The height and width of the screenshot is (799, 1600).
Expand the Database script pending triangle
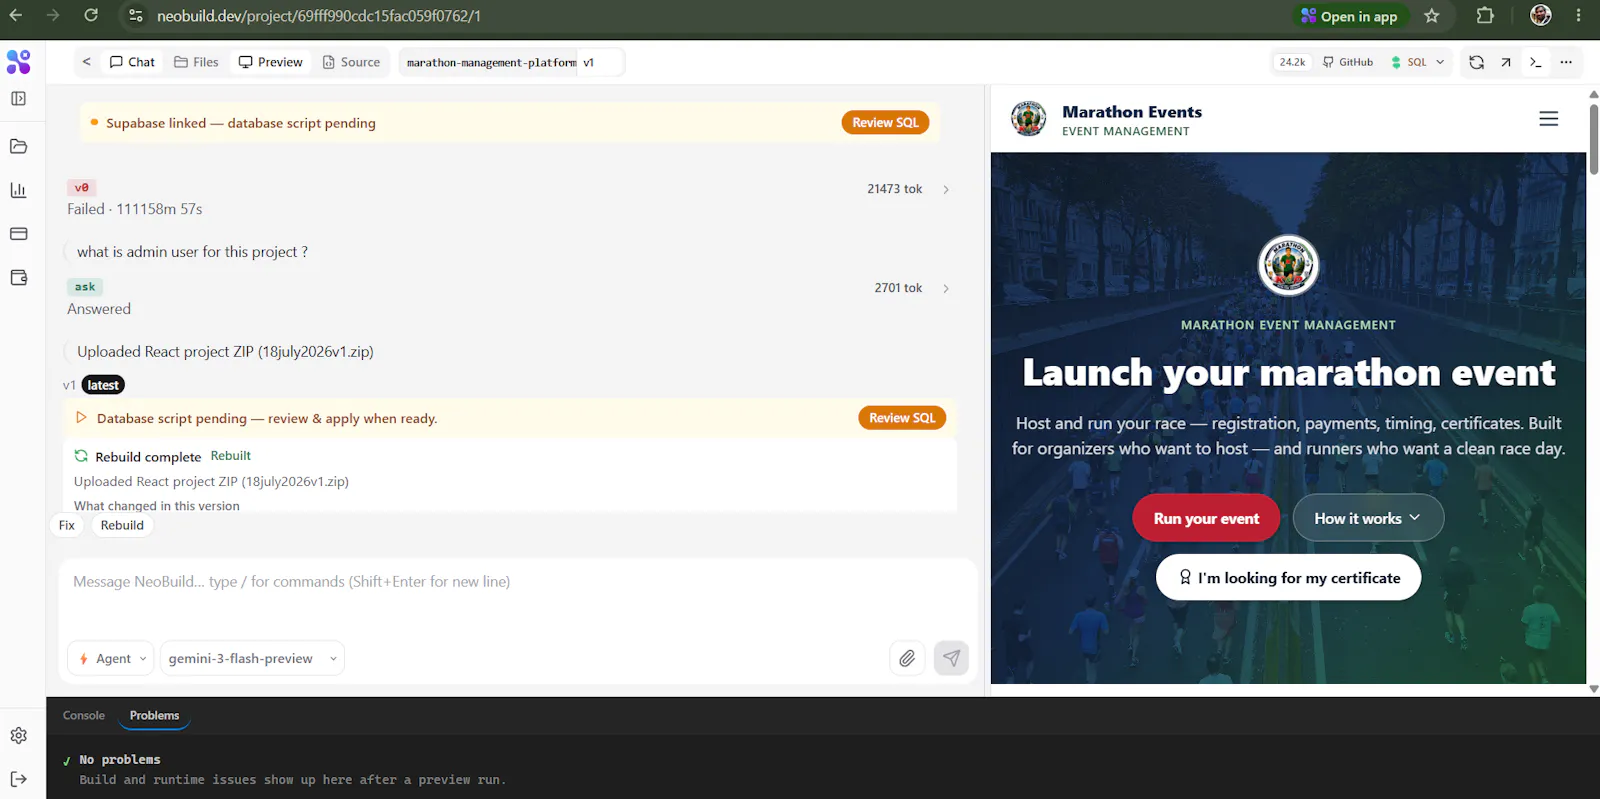pyautogui.click(x=82, y=418)
